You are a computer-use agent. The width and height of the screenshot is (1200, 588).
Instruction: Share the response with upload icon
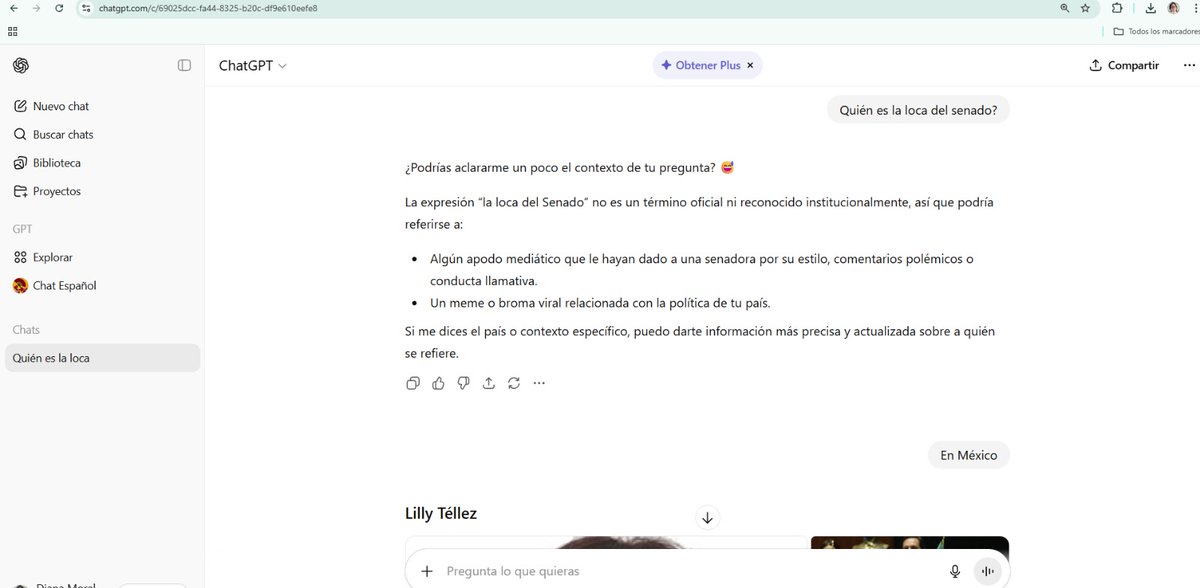[489, 383]
